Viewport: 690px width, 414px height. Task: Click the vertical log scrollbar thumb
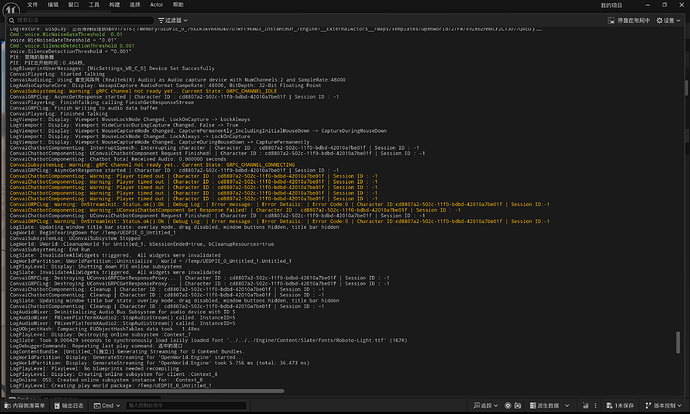(678, 342)
